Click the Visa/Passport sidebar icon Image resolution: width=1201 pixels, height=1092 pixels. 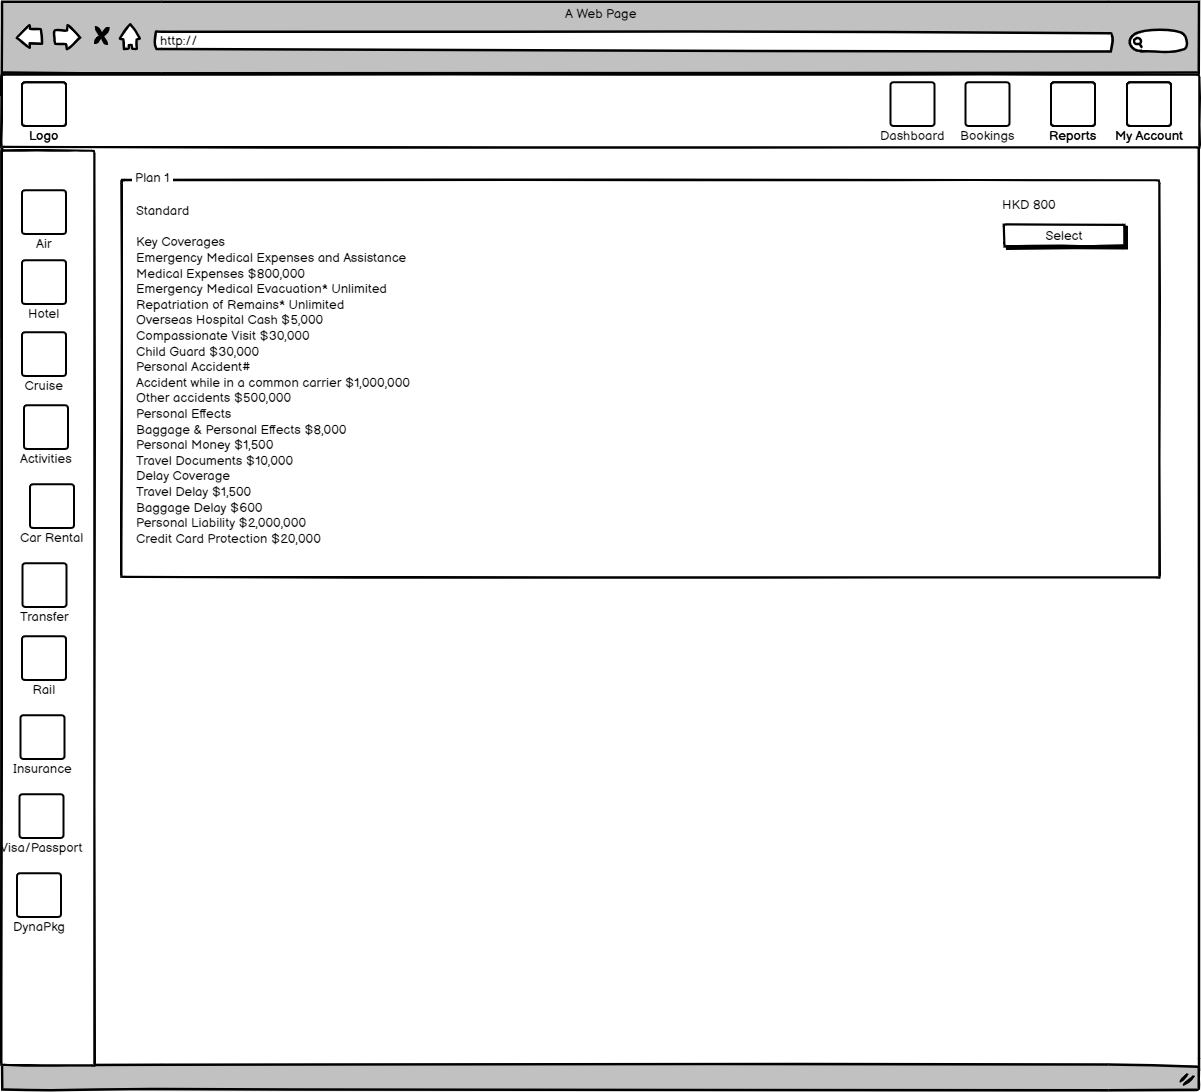click(x=41, y=816)
